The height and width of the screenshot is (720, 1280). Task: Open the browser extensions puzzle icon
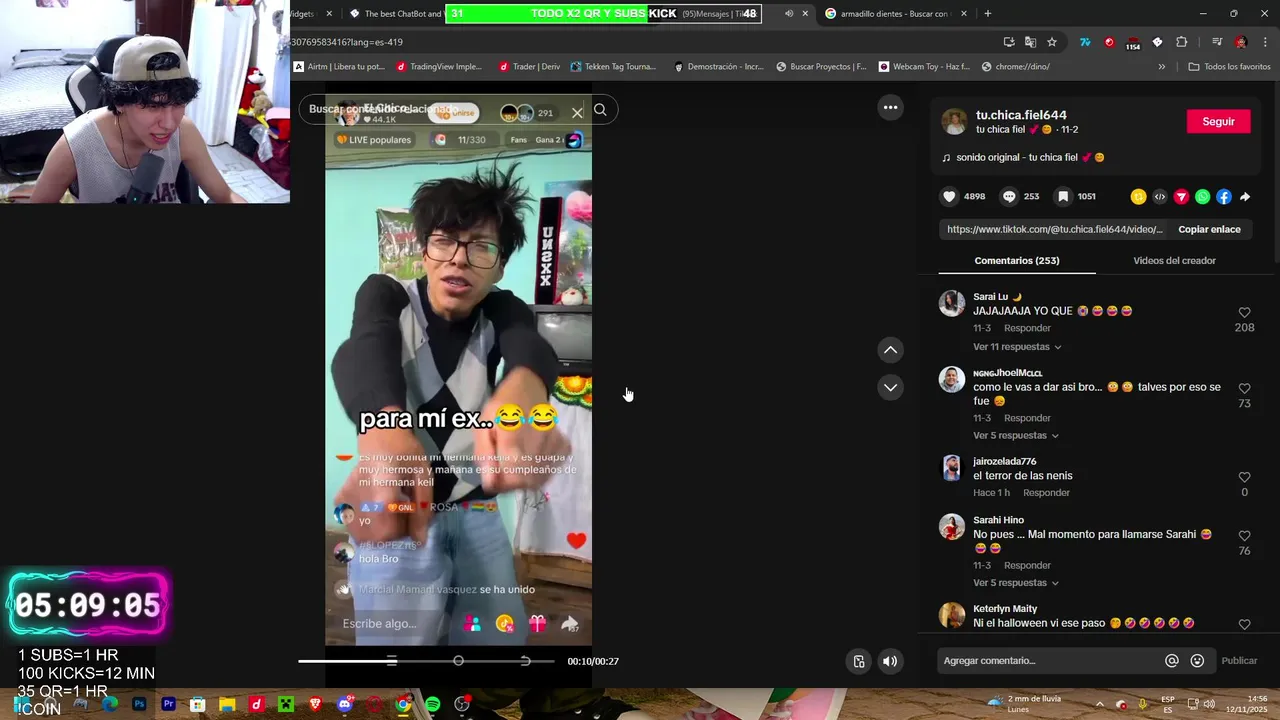(x=1182, y=42)
